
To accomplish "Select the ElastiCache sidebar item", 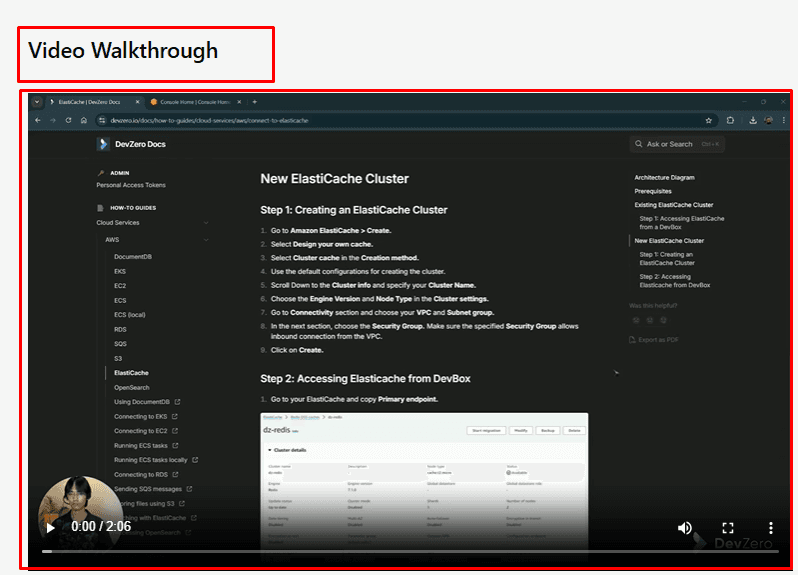I will [x=131, y=373].
